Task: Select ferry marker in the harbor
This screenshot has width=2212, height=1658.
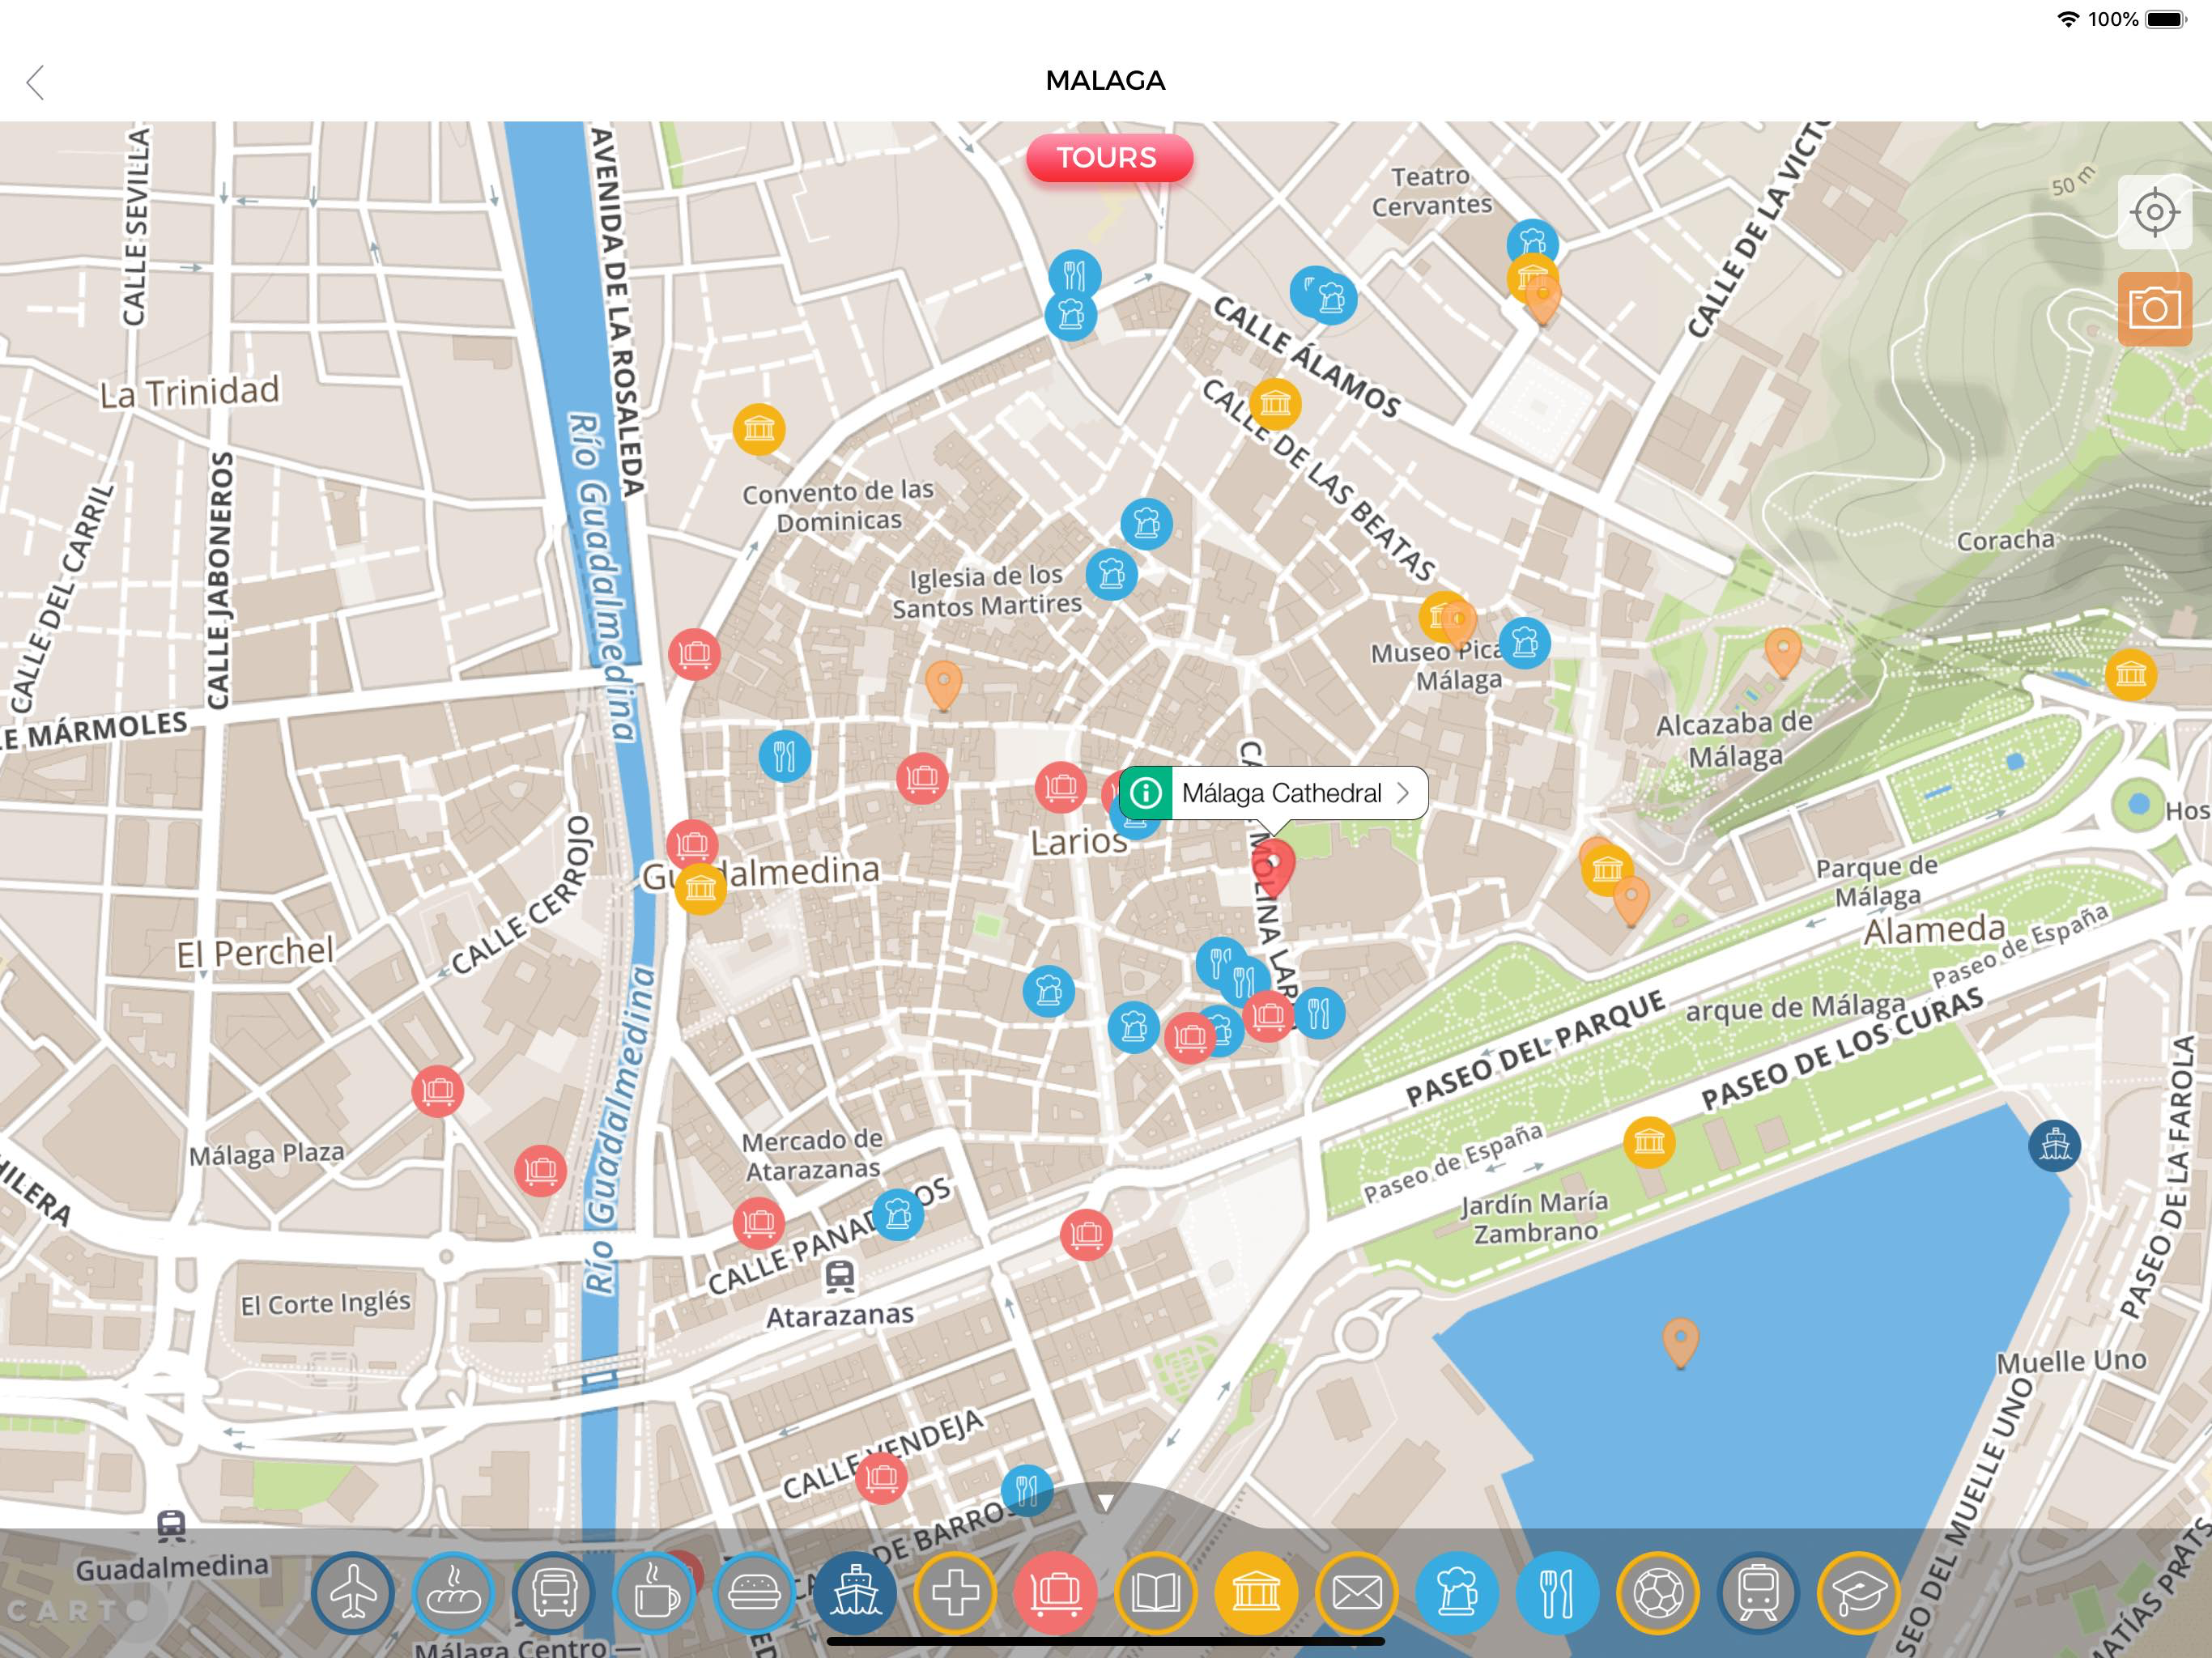Action: 2055,1145
